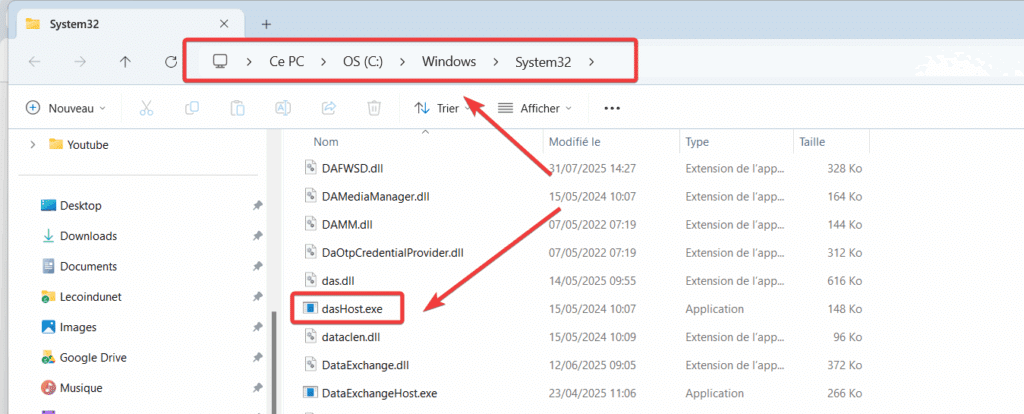Click the Share icon in toolbar
The width and height of the screenshot is (1024, 414).
click(329, 108)
